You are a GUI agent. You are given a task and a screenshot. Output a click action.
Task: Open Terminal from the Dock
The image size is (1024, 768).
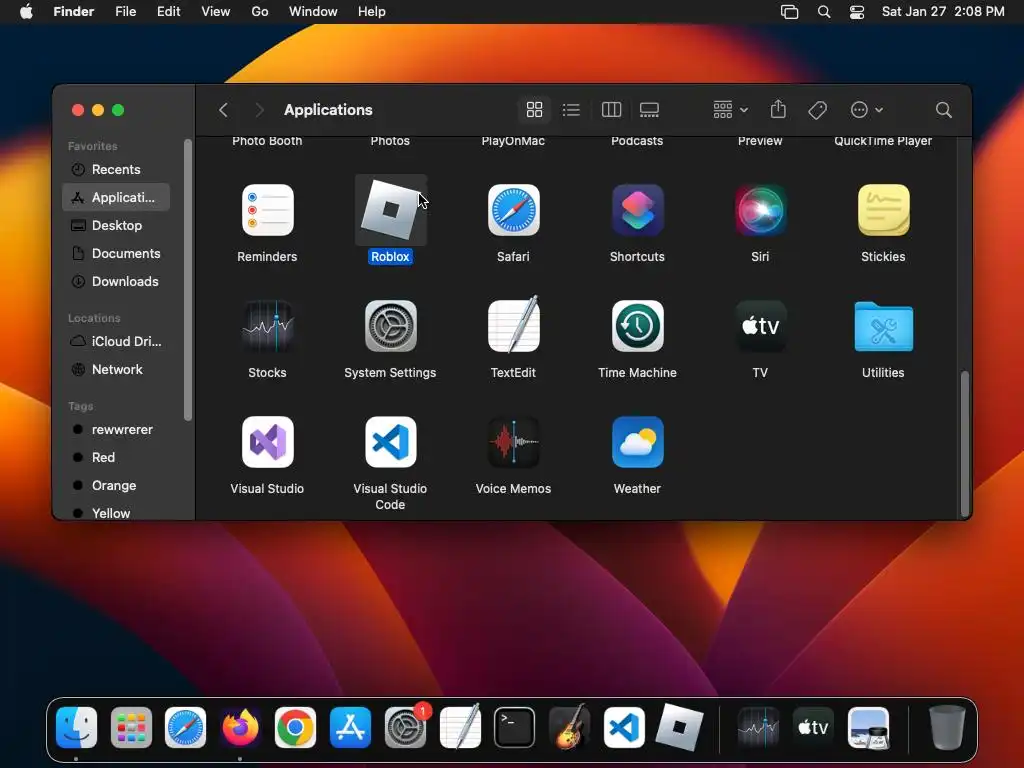(515, 728)
